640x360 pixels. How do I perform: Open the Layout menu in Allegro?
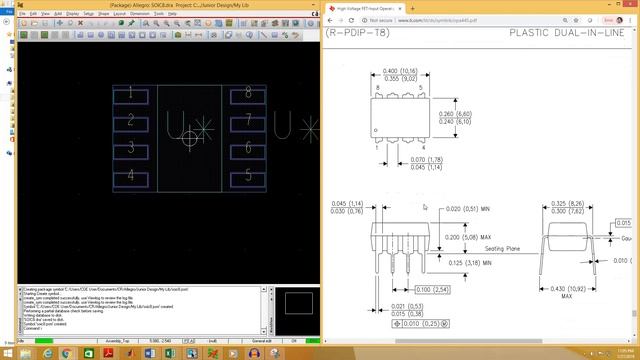coord(119,14)
